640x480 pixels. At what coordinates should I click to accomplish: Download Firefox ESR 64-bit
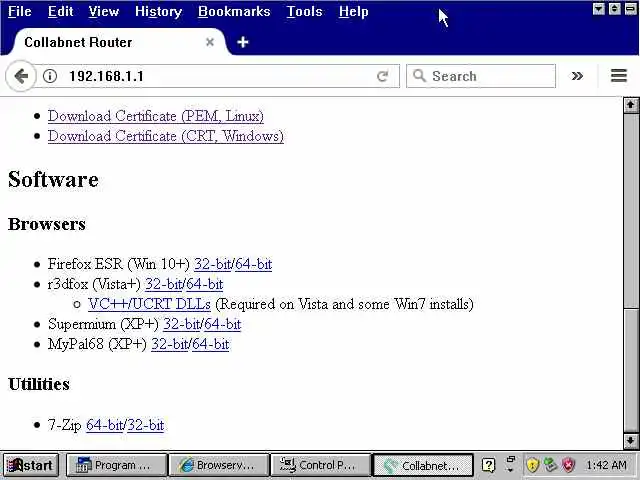click(253, 264)
